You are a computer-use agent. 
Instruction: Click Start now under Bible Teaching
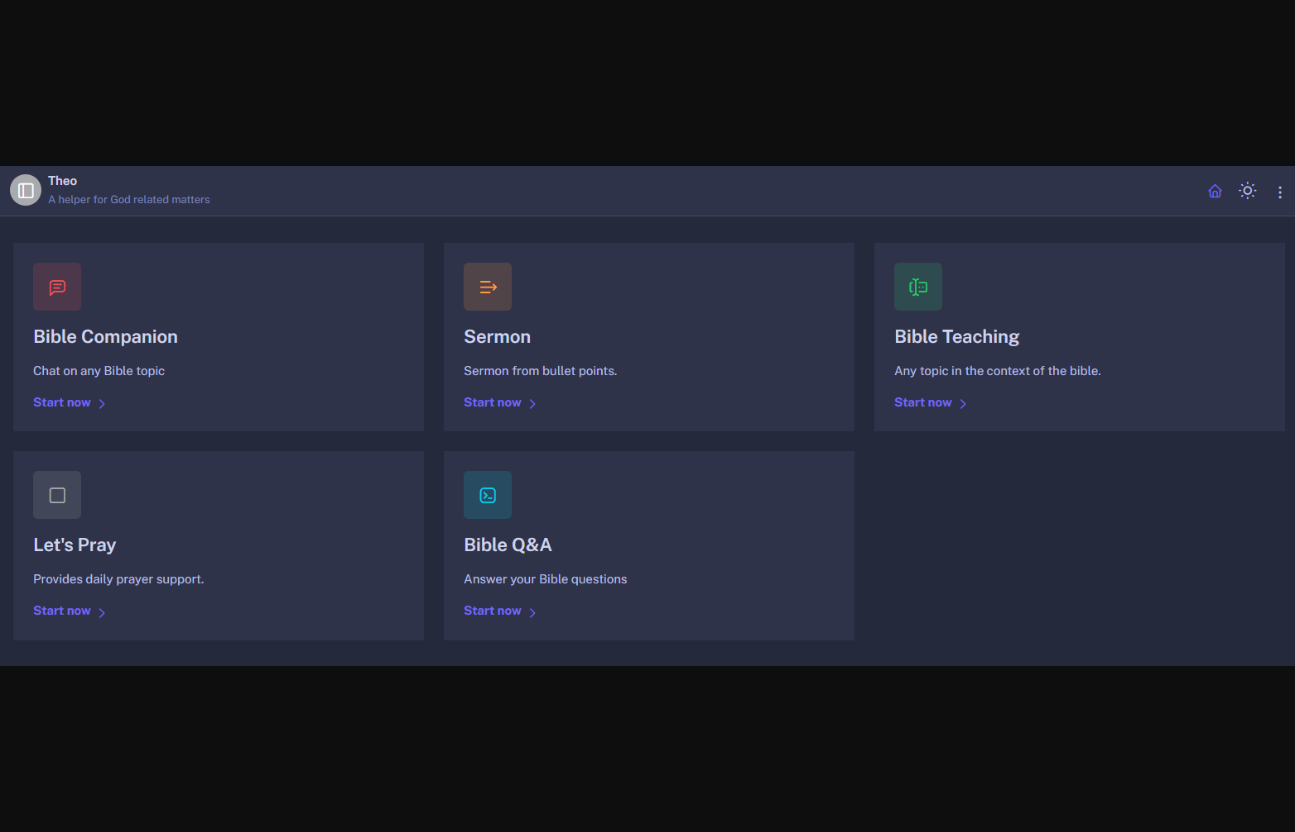923,403
